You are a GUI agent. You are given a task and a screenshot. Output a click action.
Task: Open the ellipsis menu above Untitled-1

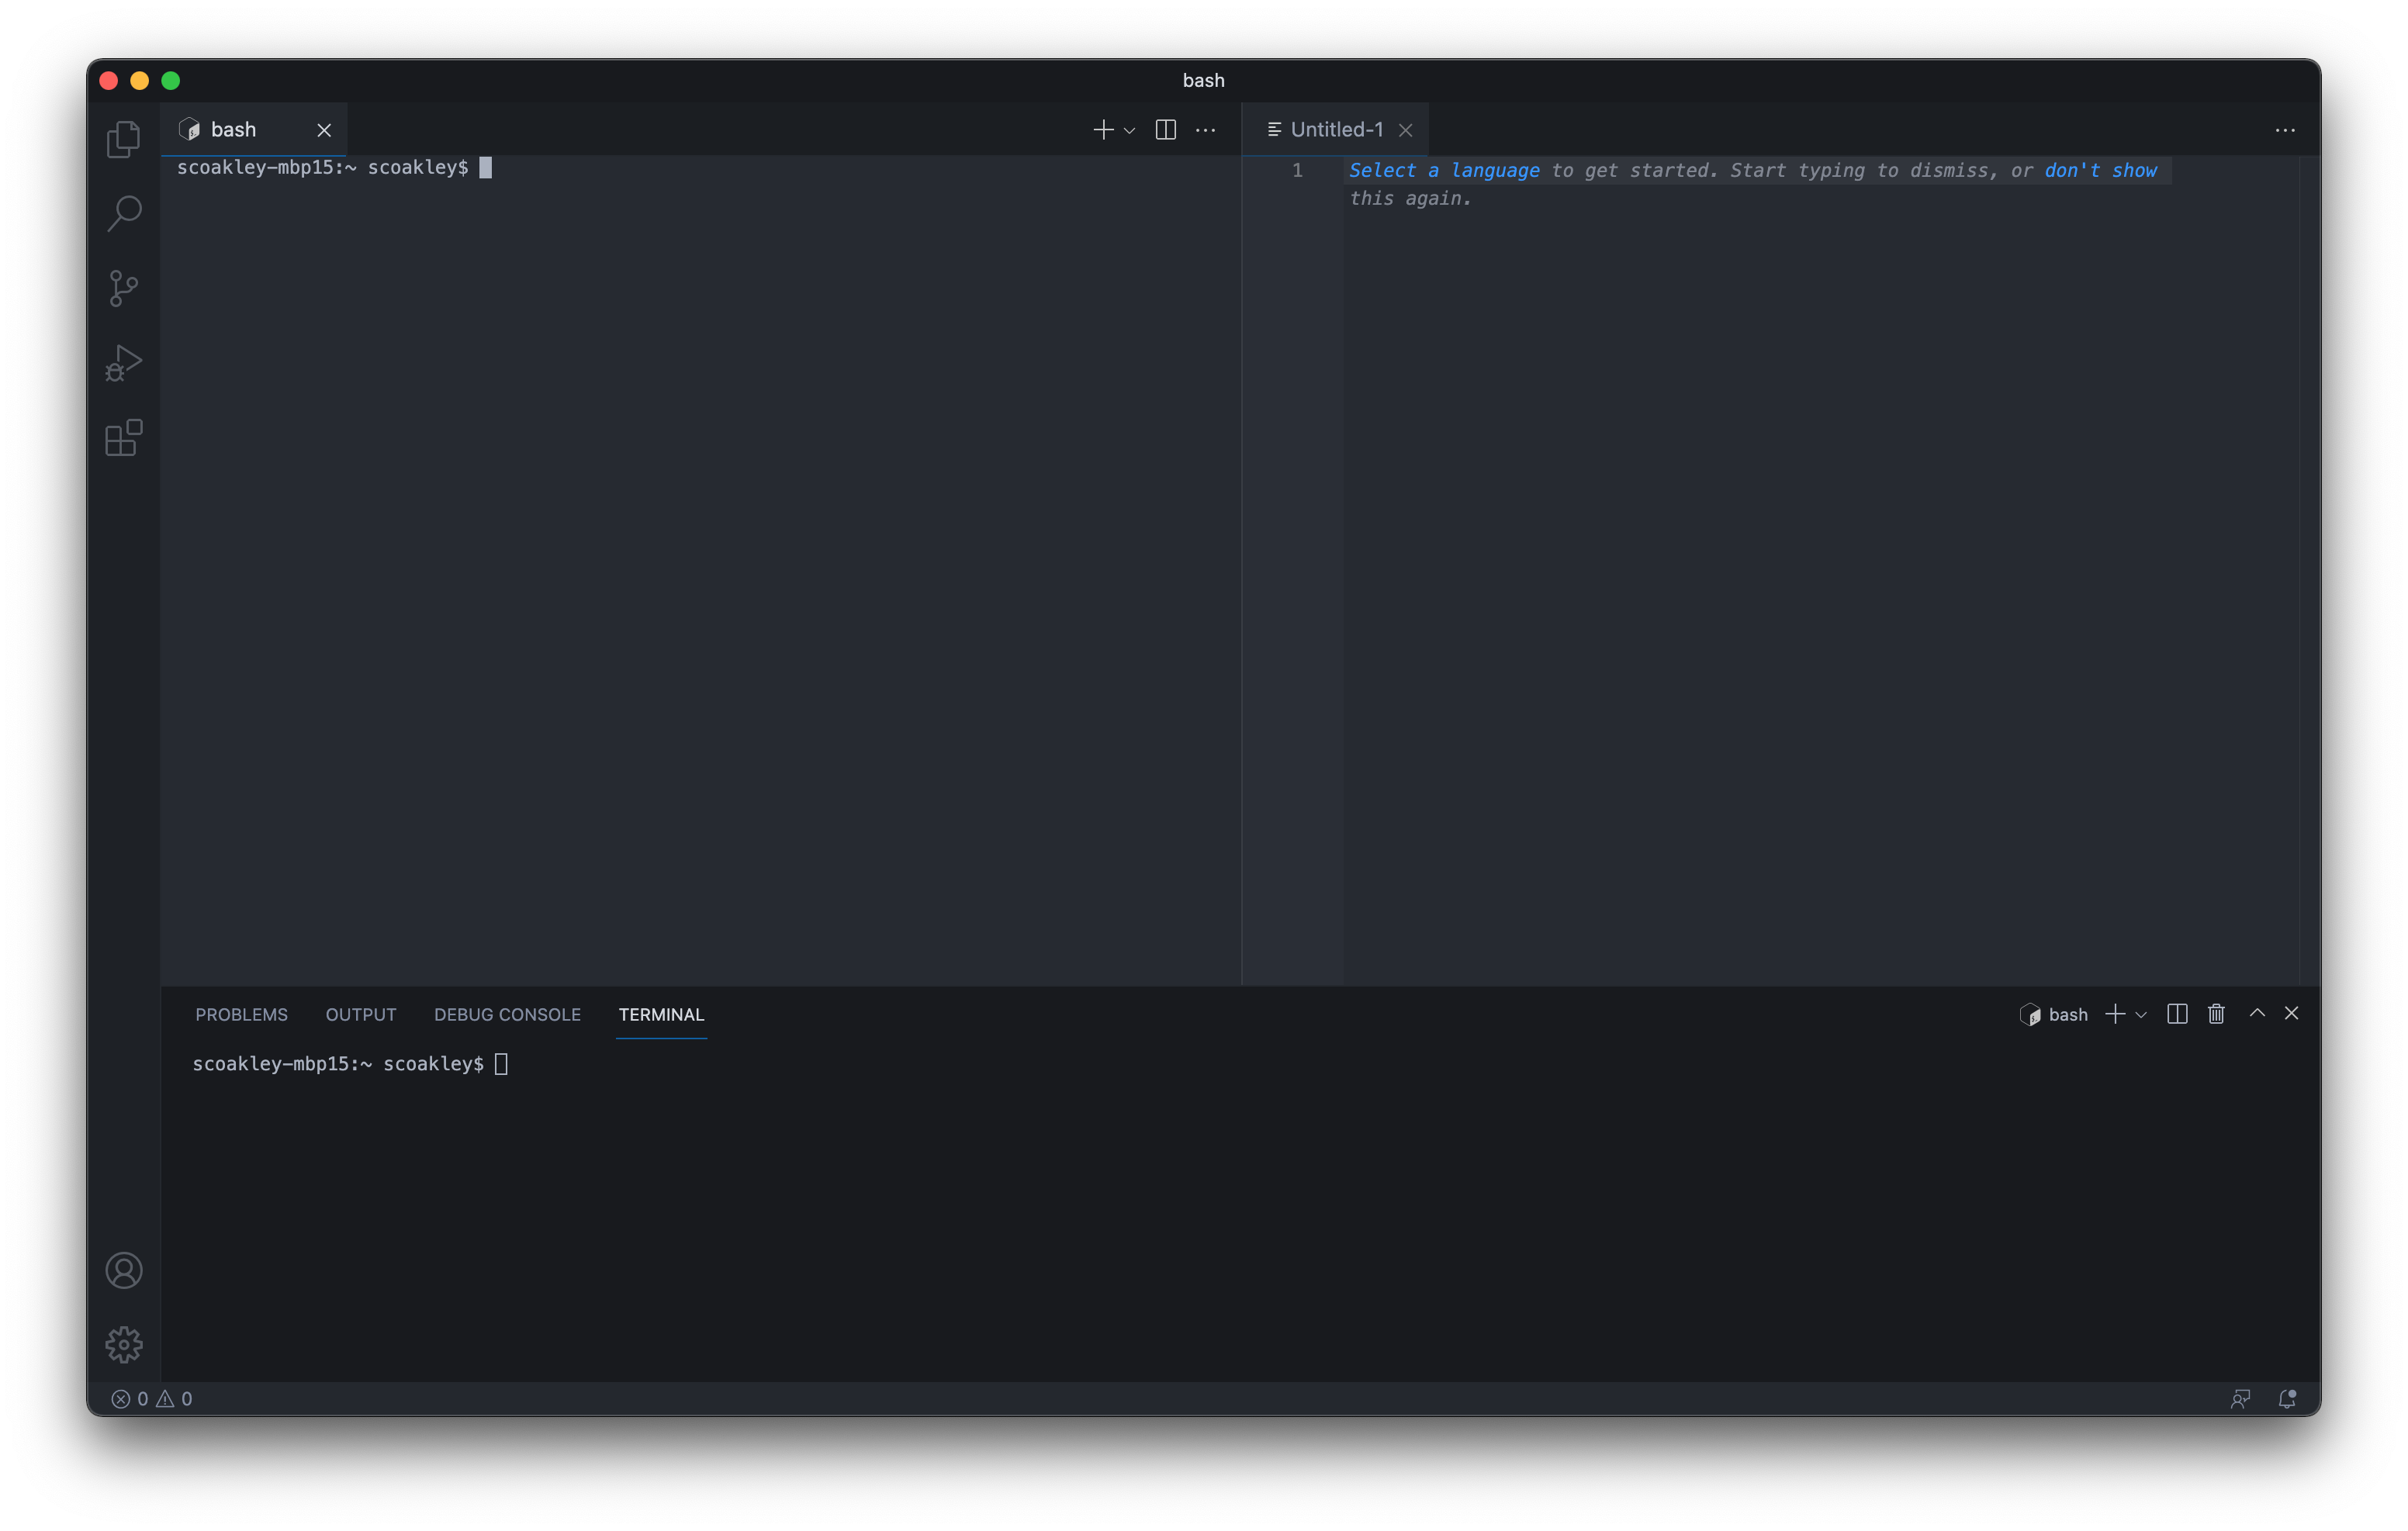2286,130
